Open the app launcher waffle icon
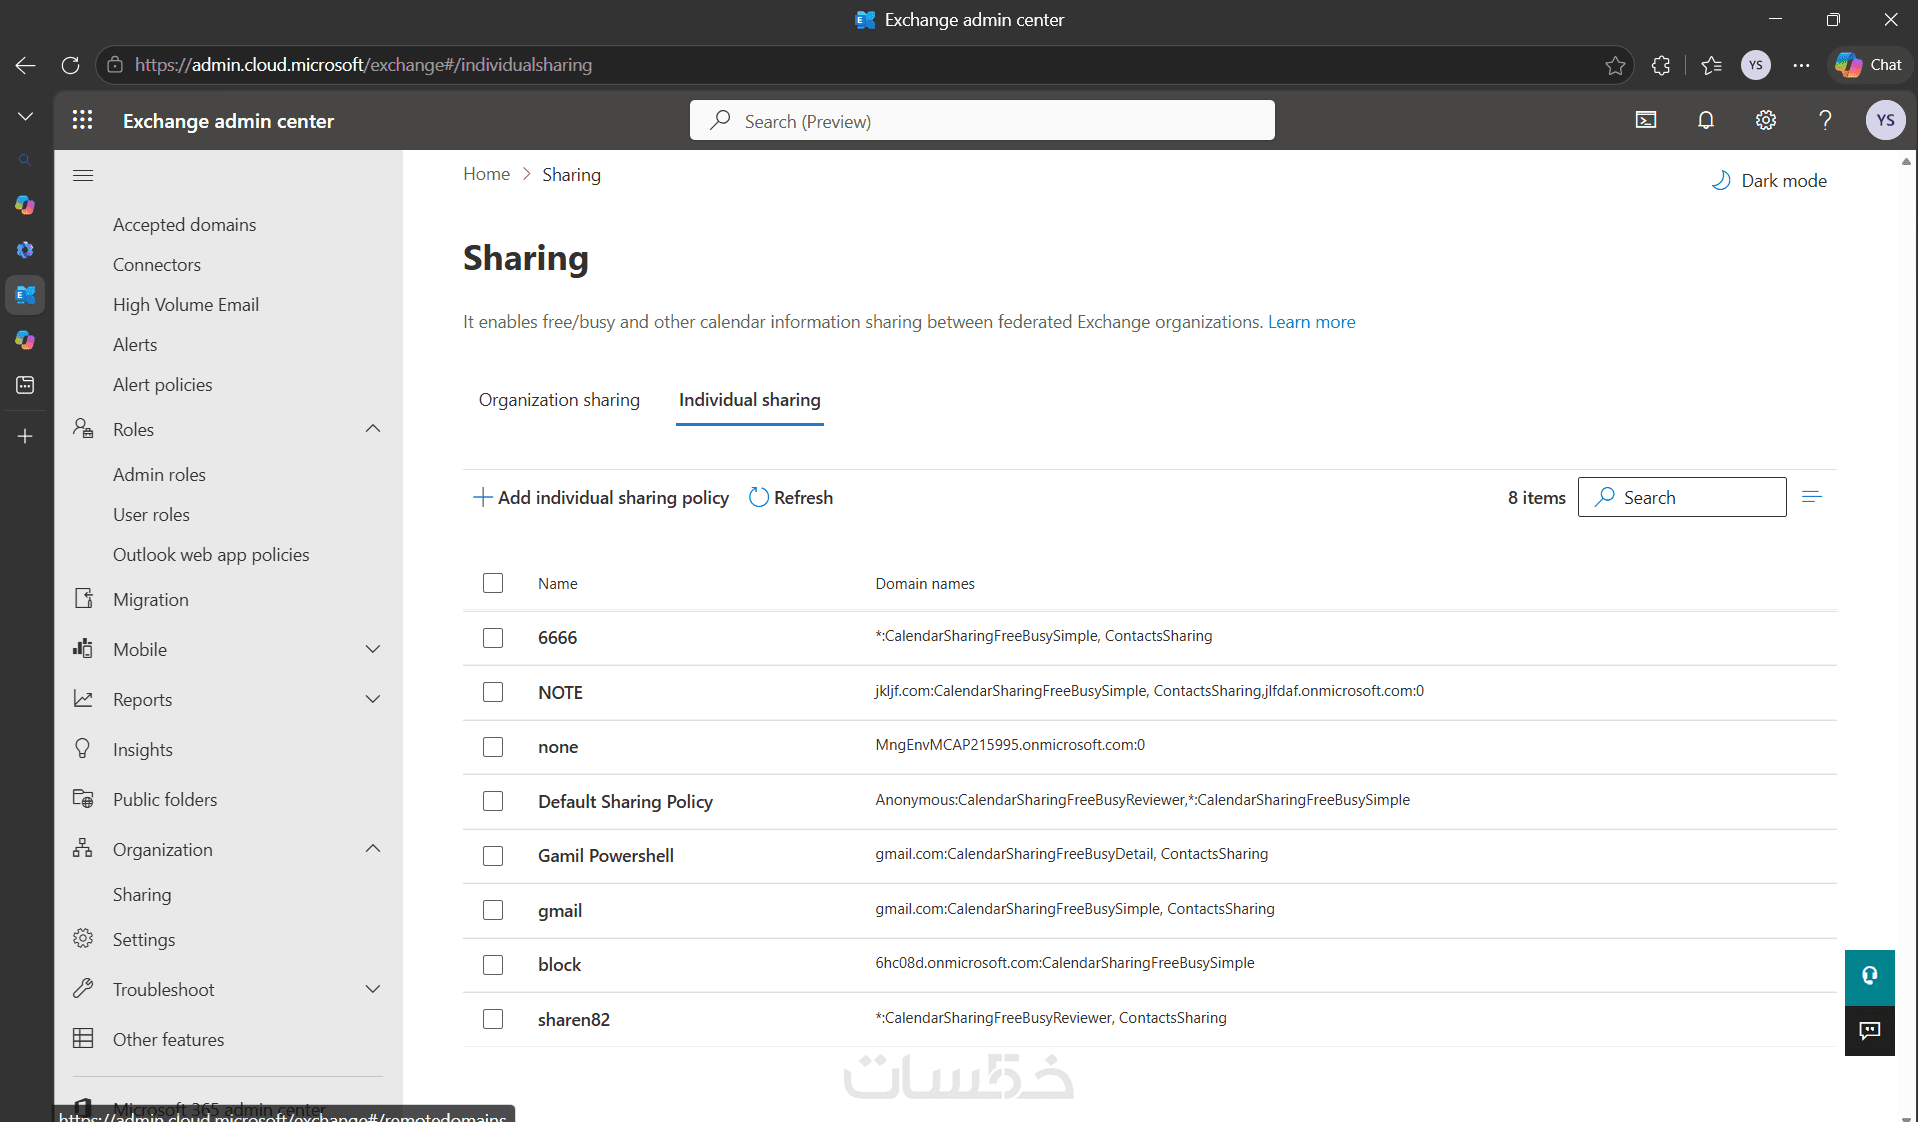This screenshot has height=1122, width=1918. (x=83, y=121)
